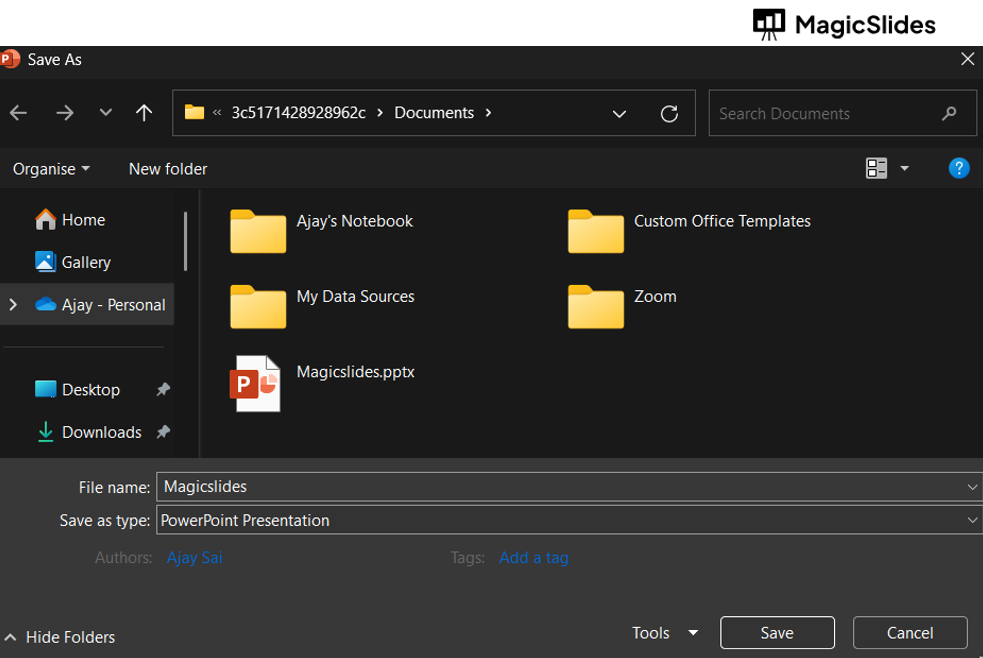Click the Search Documents field

click(x=825, y=113)
